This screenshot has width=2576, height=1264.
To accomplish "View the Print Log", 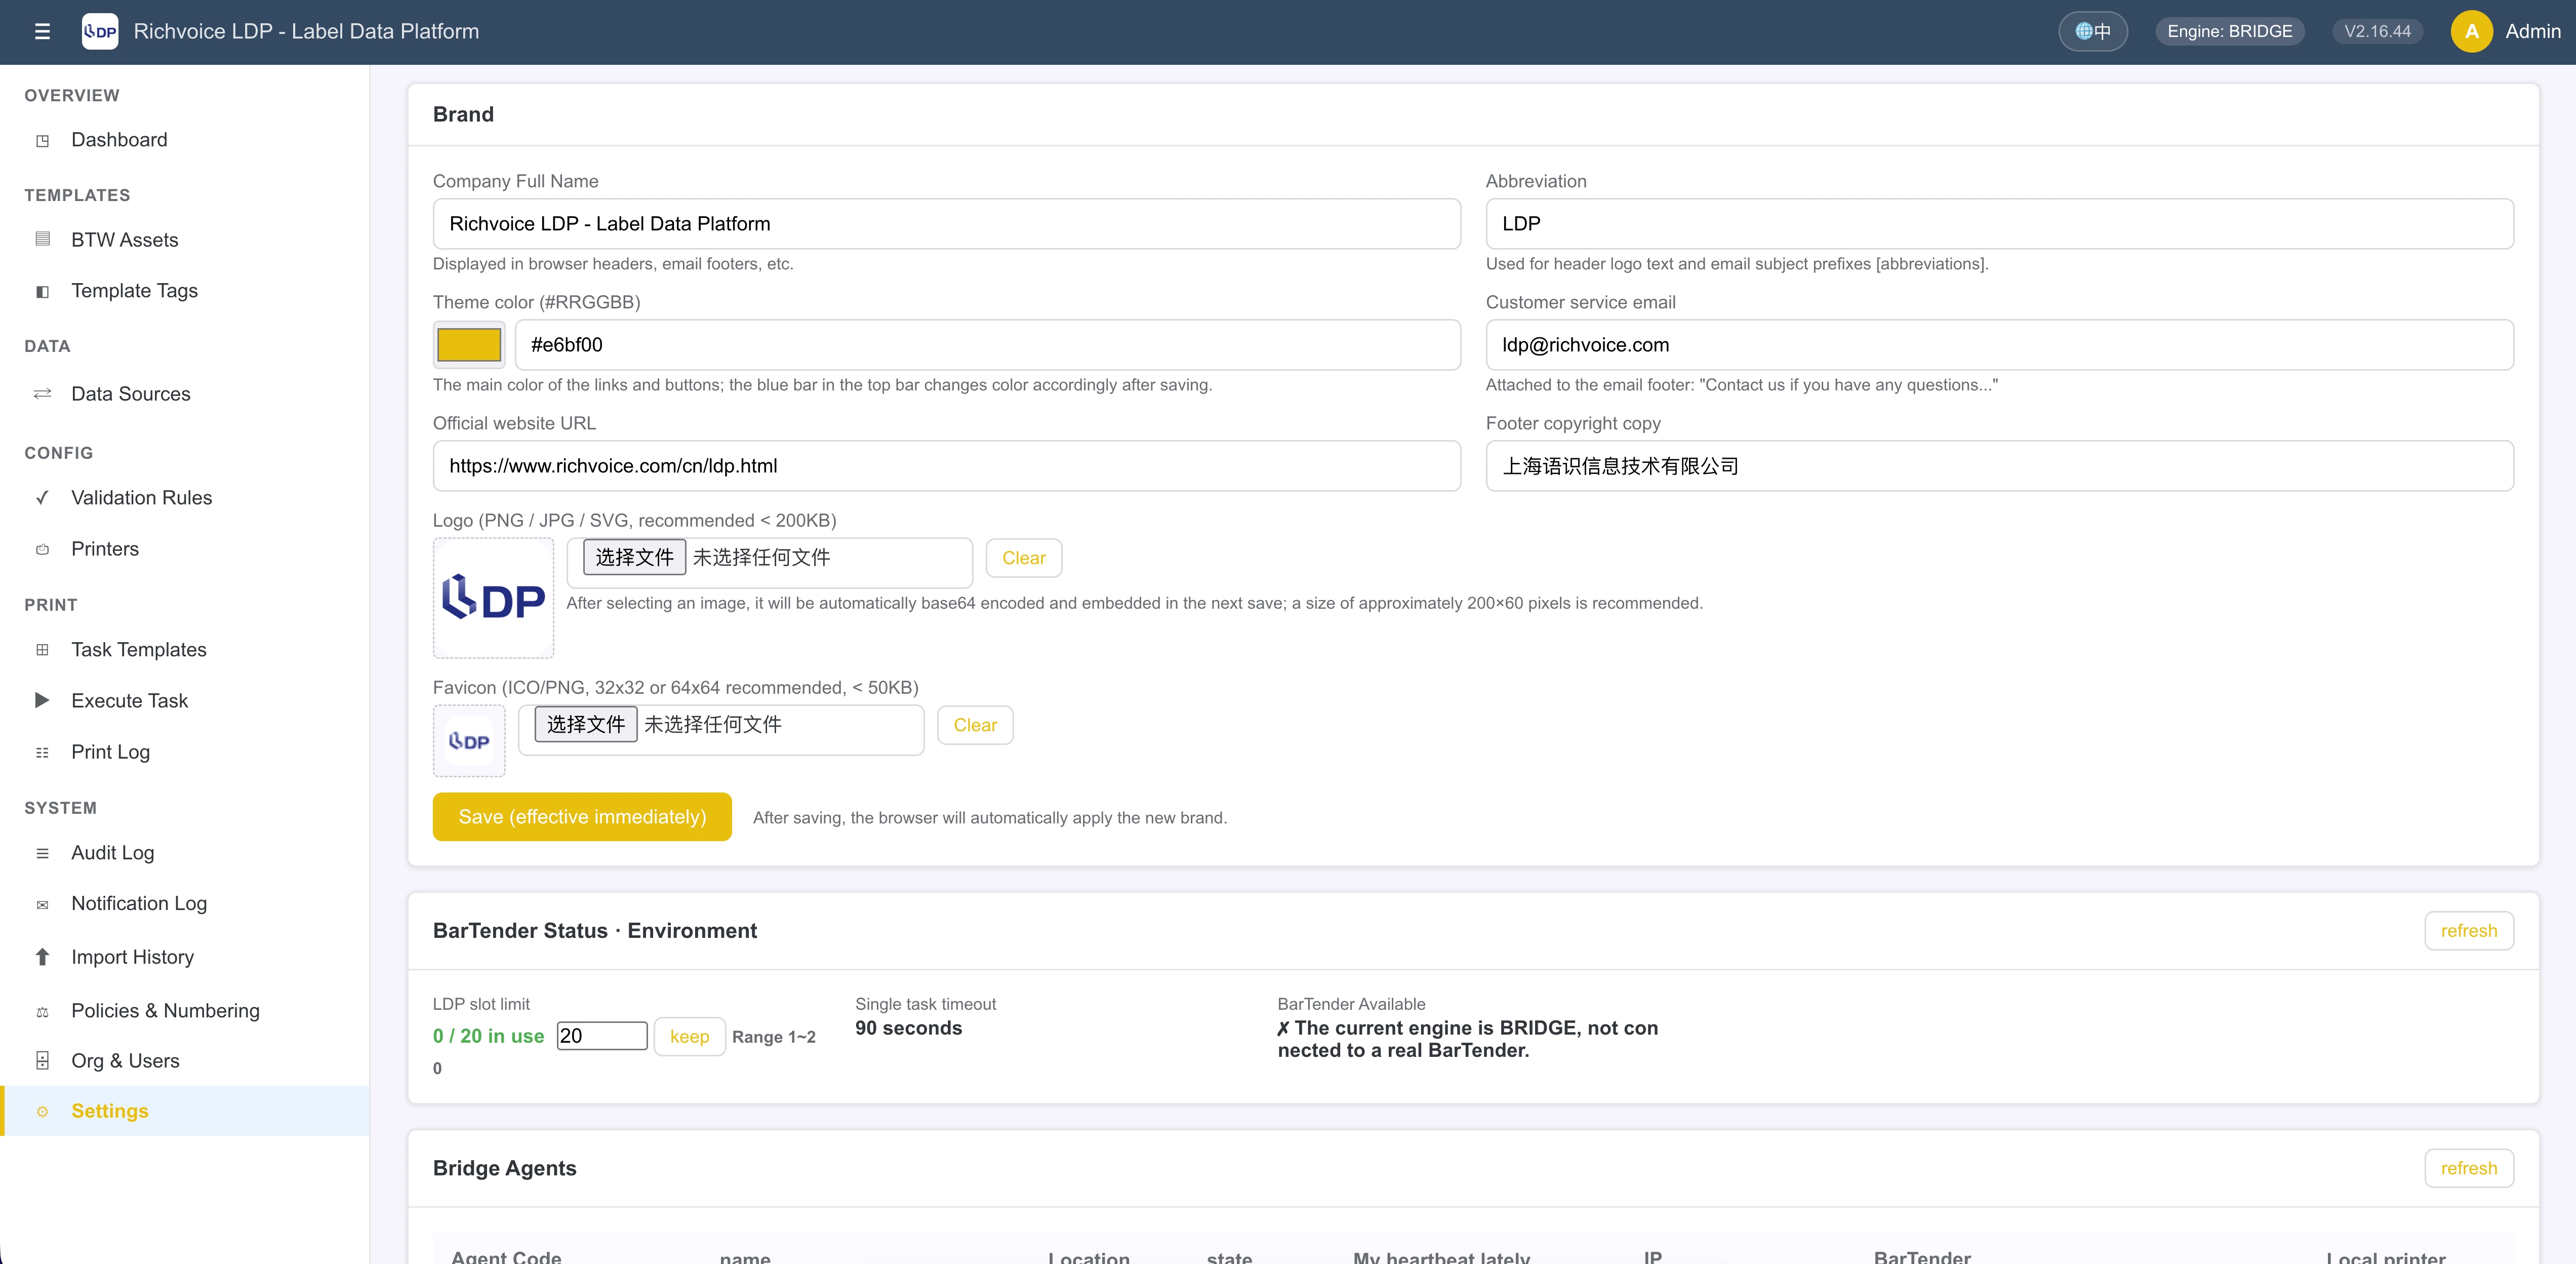I will (184, 752).
